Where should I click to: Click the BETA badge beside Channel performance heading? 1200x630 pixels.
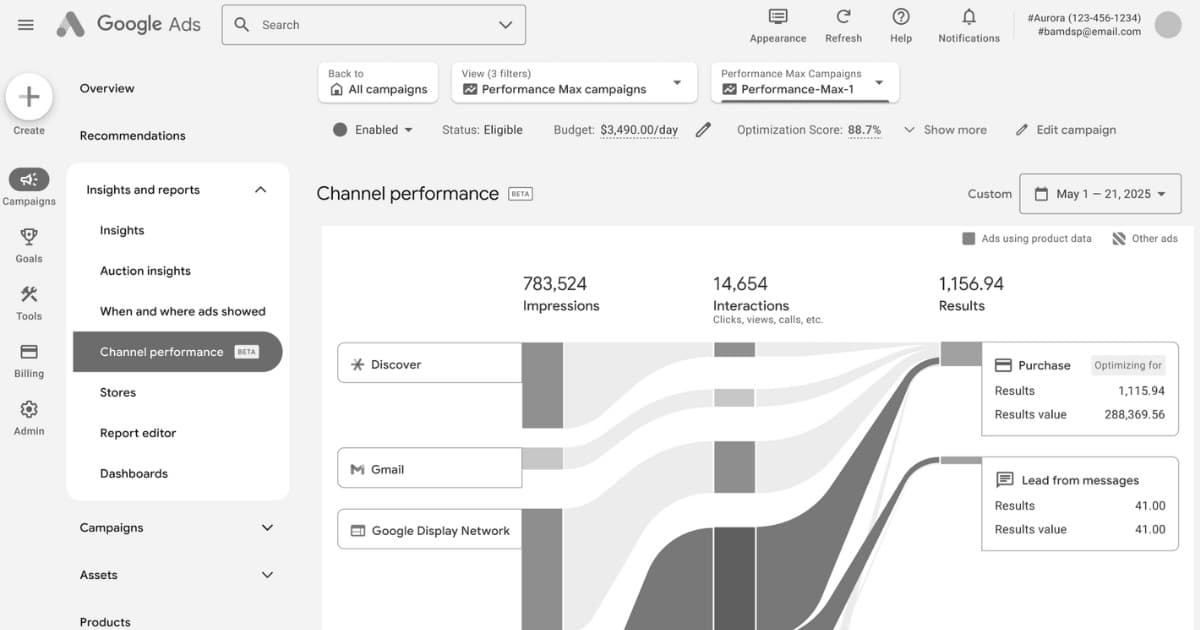point(520,194)
